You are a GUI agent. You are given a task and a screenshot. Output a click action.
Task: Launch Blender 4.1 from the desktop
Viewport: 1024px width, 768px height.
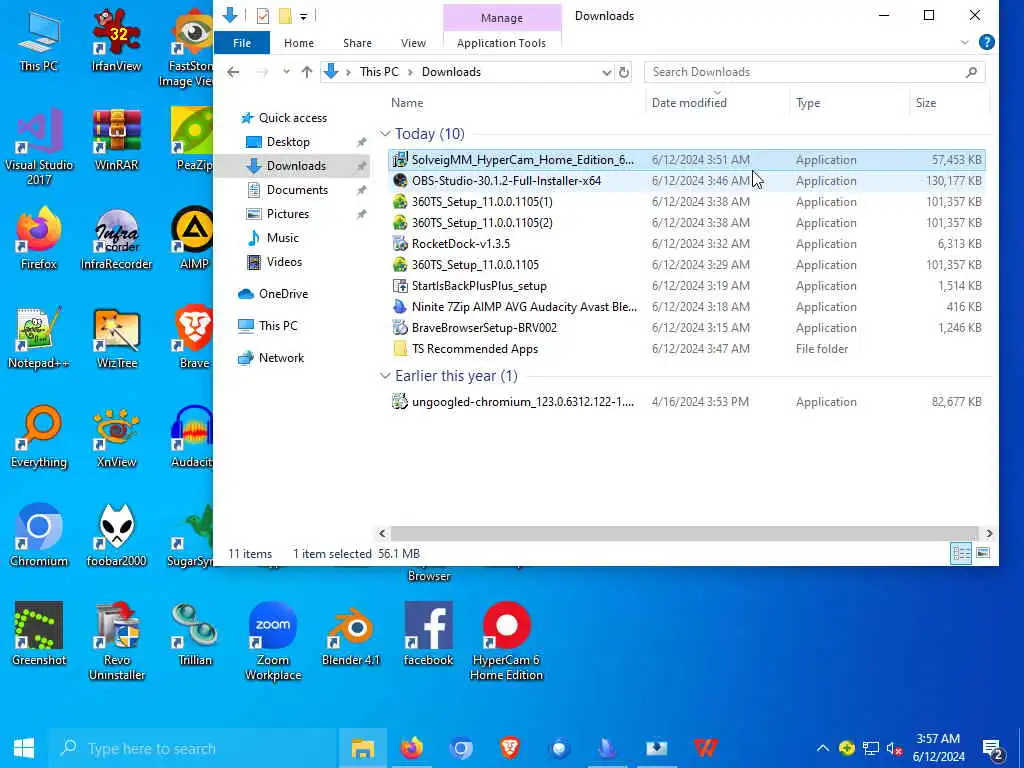(x=351, y=634)
